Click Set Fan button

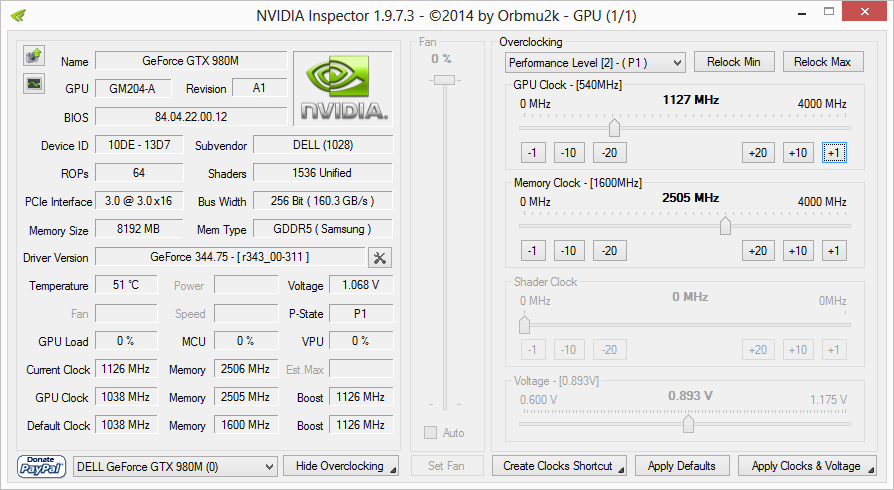pos(446,466)
